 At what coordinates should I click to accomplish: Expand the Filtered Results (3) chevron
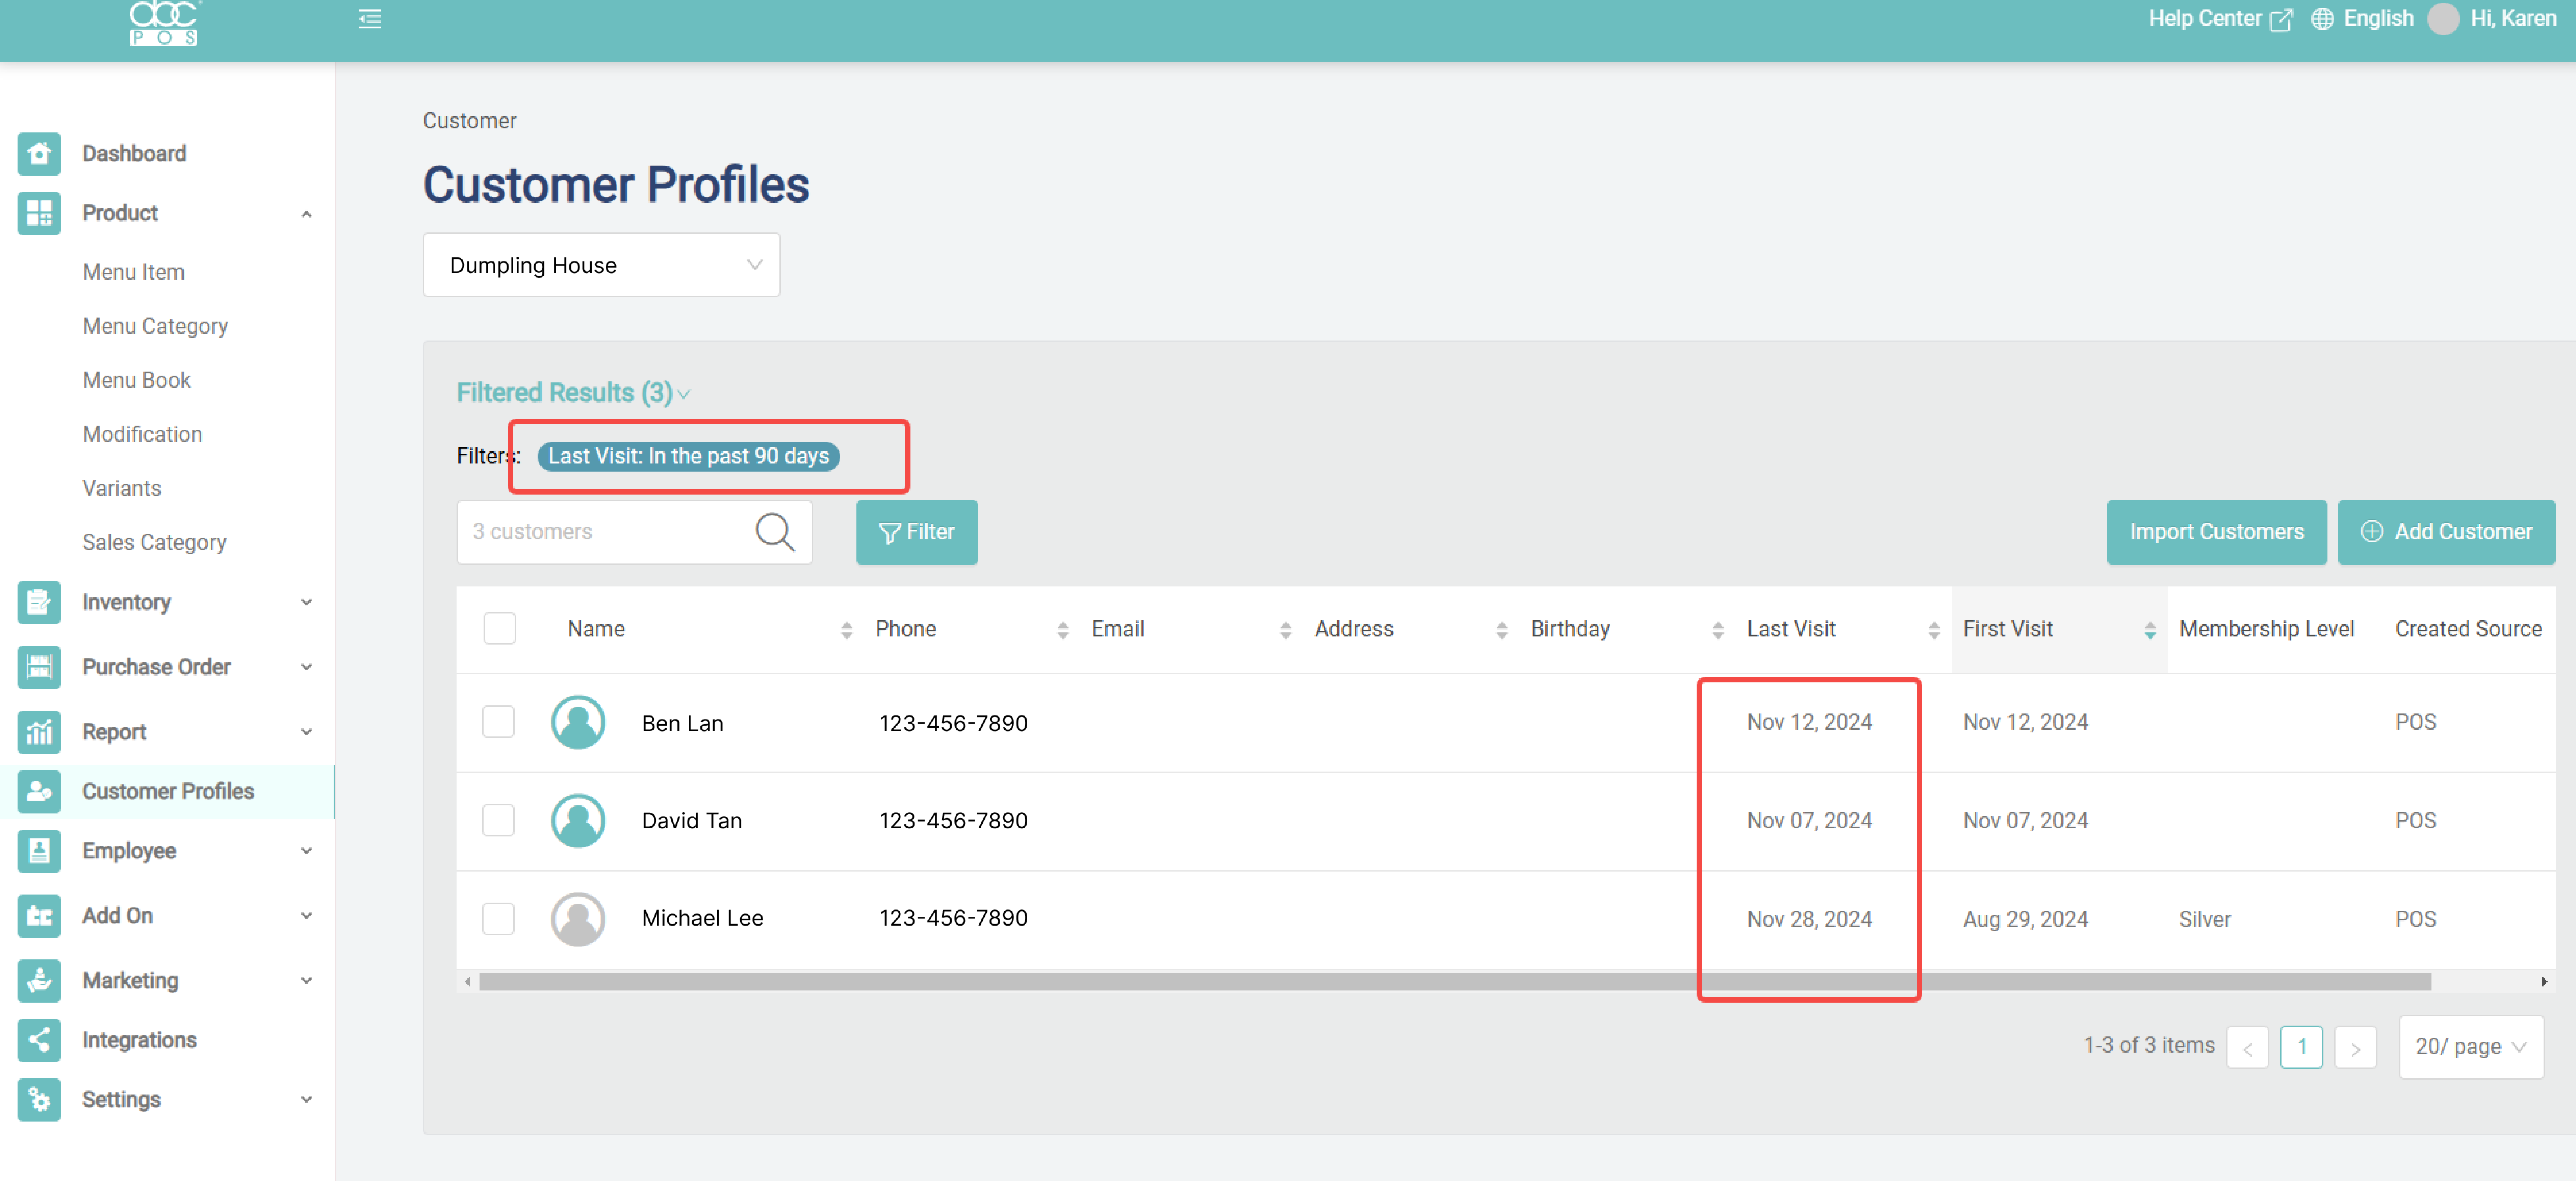pyautogui.click(x=684, y=395)
